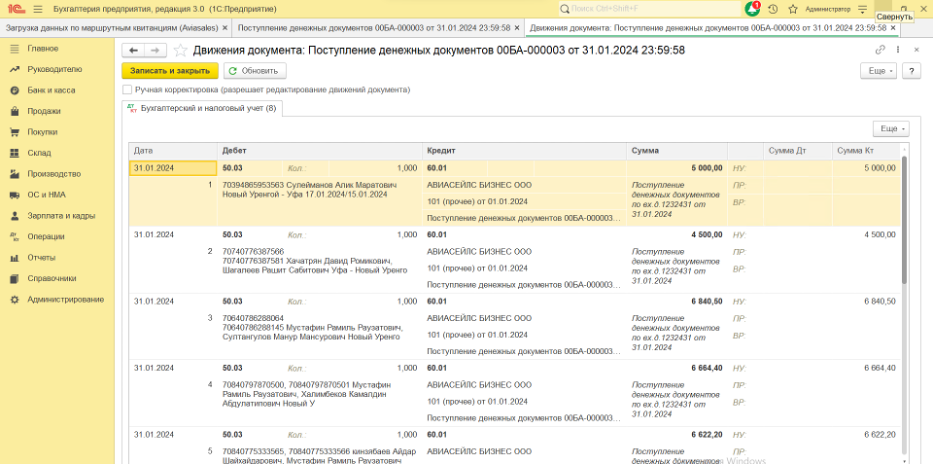Click Записать и закрыть button
Viewport: 934px width, 464px height.
tap(170, 70)
